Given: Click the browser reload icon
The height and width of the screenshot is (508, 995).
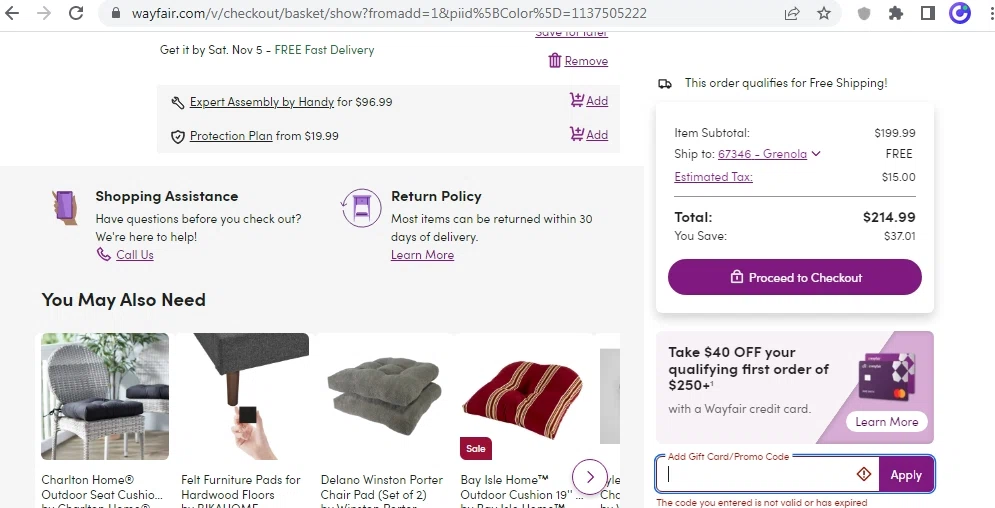Looking at the screenshot, I should point(76,13).
